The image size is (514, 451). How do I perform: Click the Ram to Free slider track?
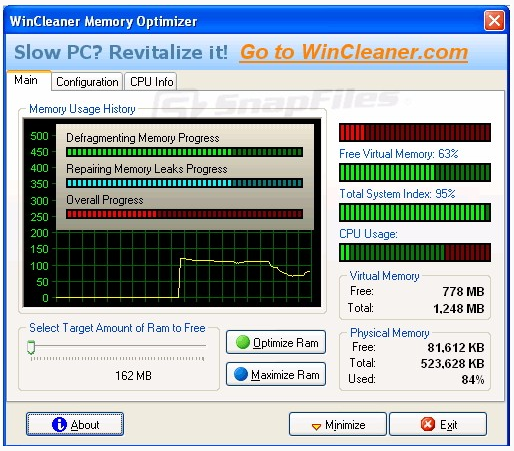tap(117, 346)
